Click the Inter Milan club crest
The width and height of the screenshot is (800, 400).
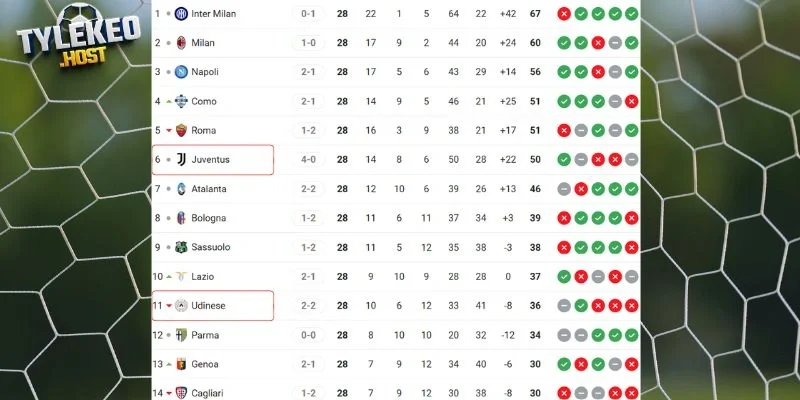click(x=181, y=15)
